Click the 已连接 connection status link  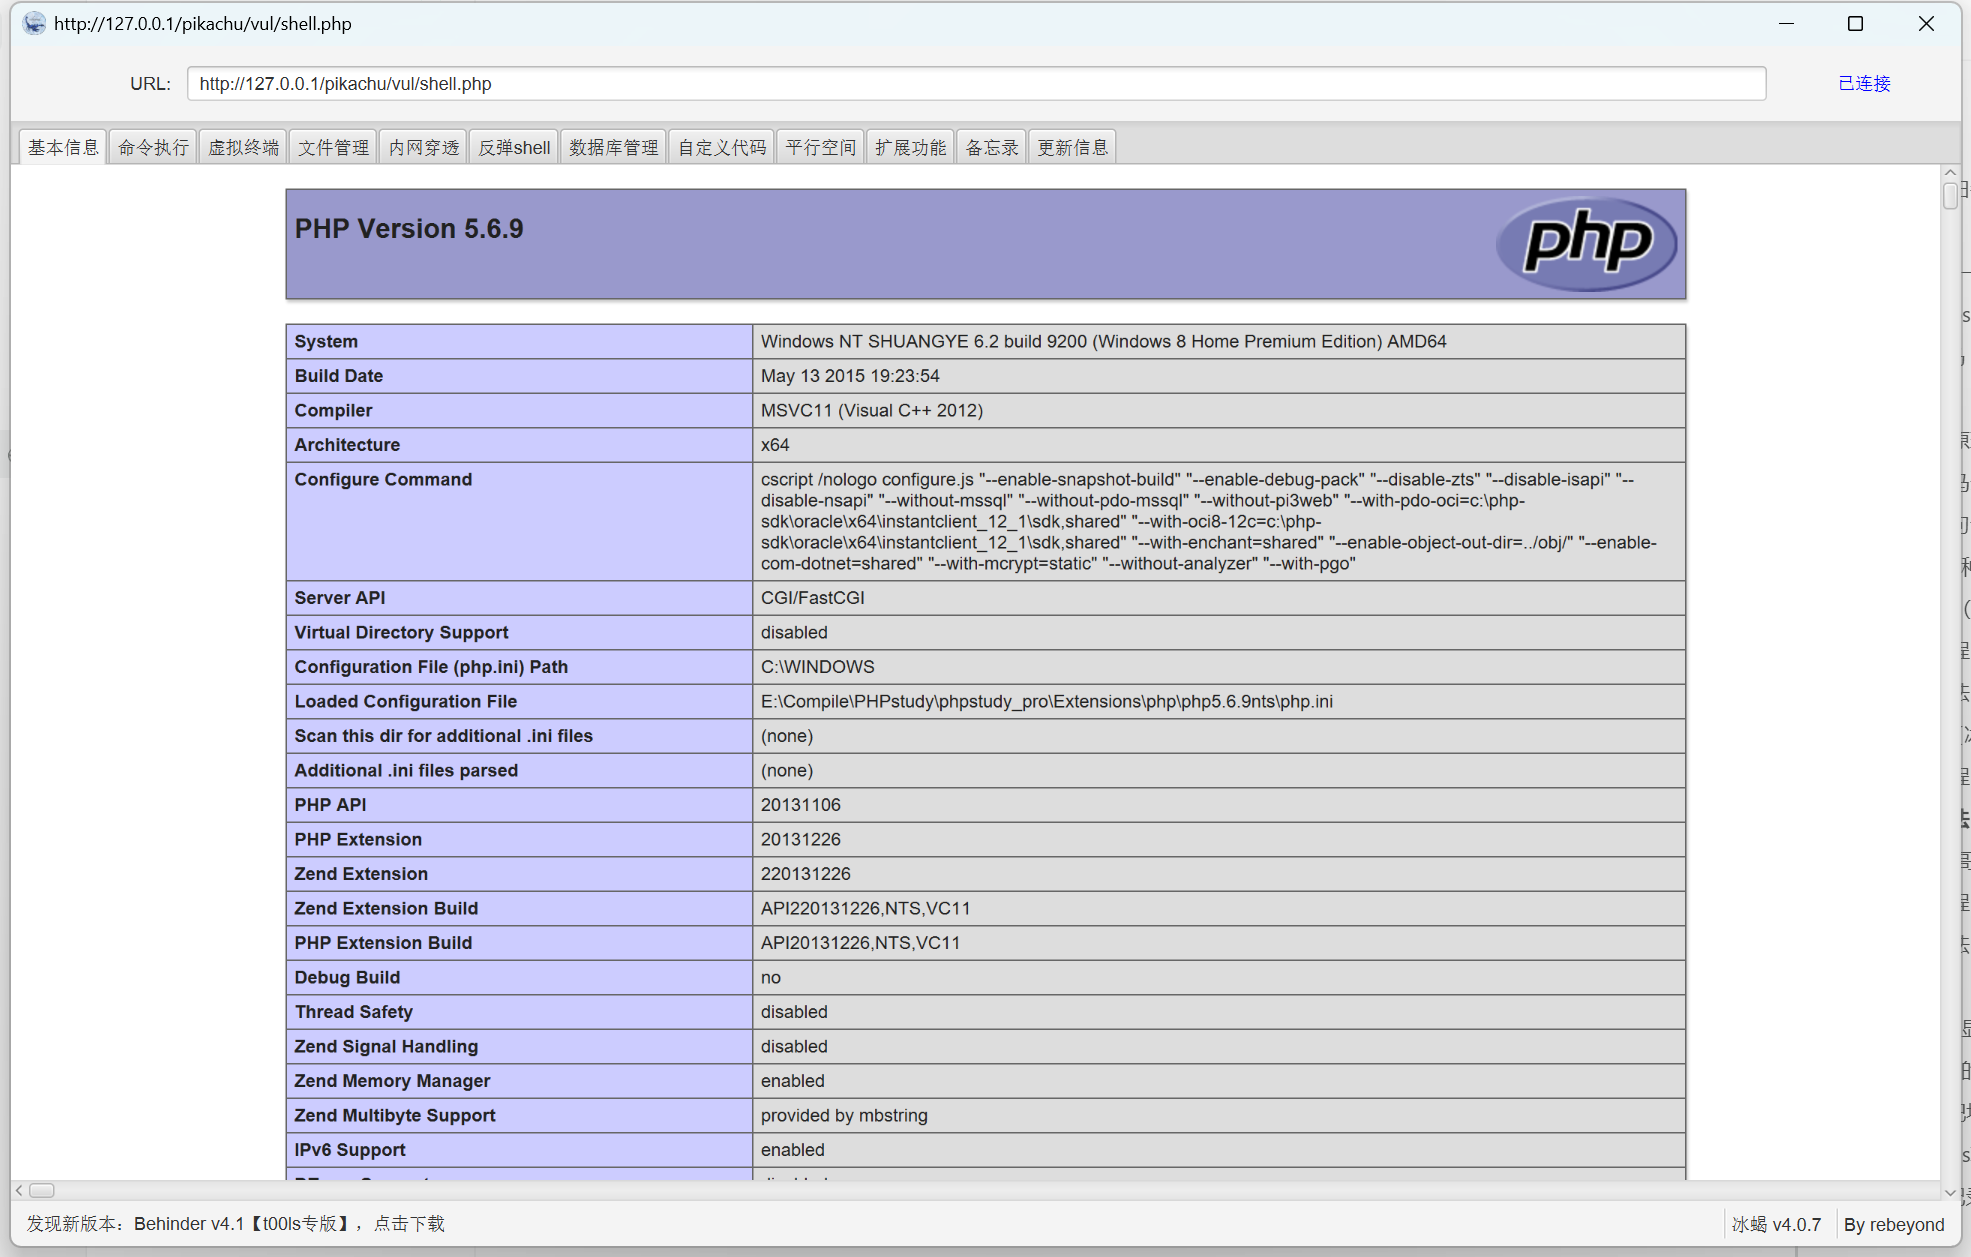[1864, 83]
